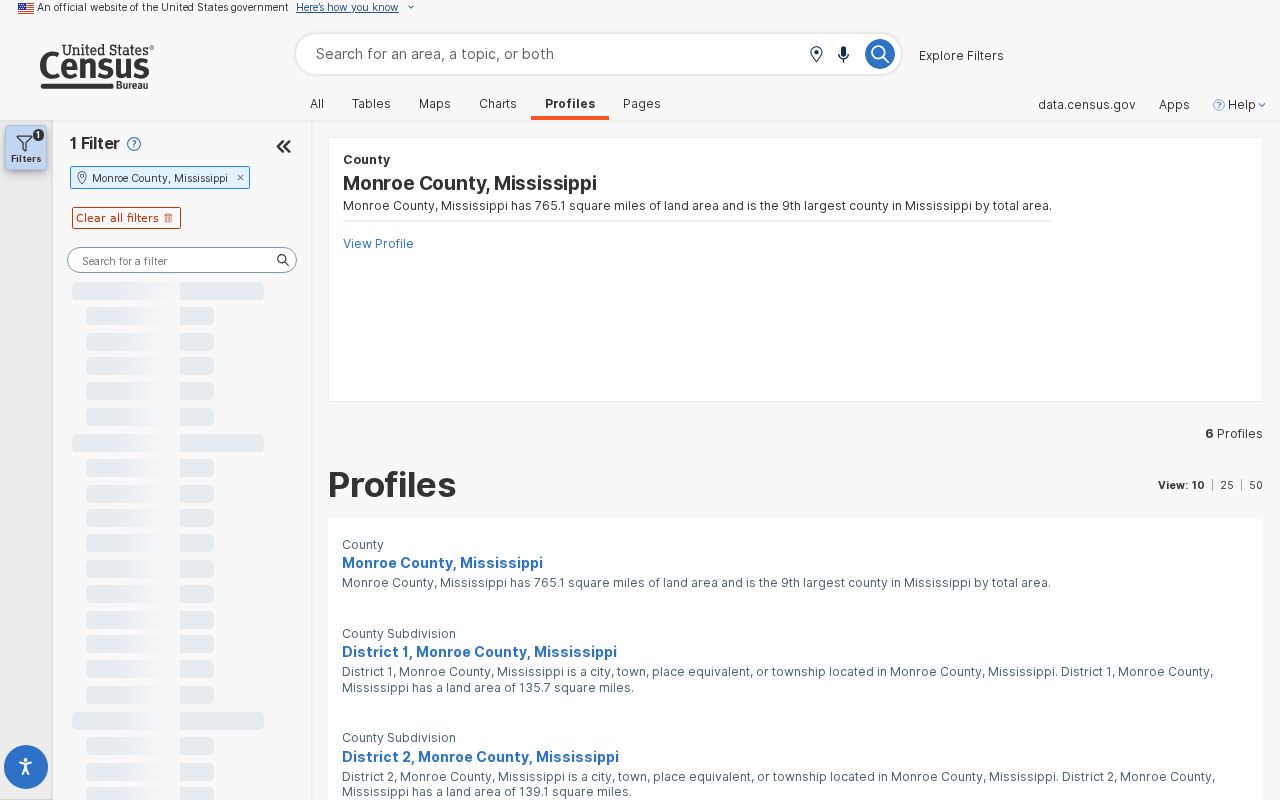Image resolution: width=1280 pixels, height=800 pixels.
Task: Click the help question mark beside 1 Filter
Action: point(134,144)
